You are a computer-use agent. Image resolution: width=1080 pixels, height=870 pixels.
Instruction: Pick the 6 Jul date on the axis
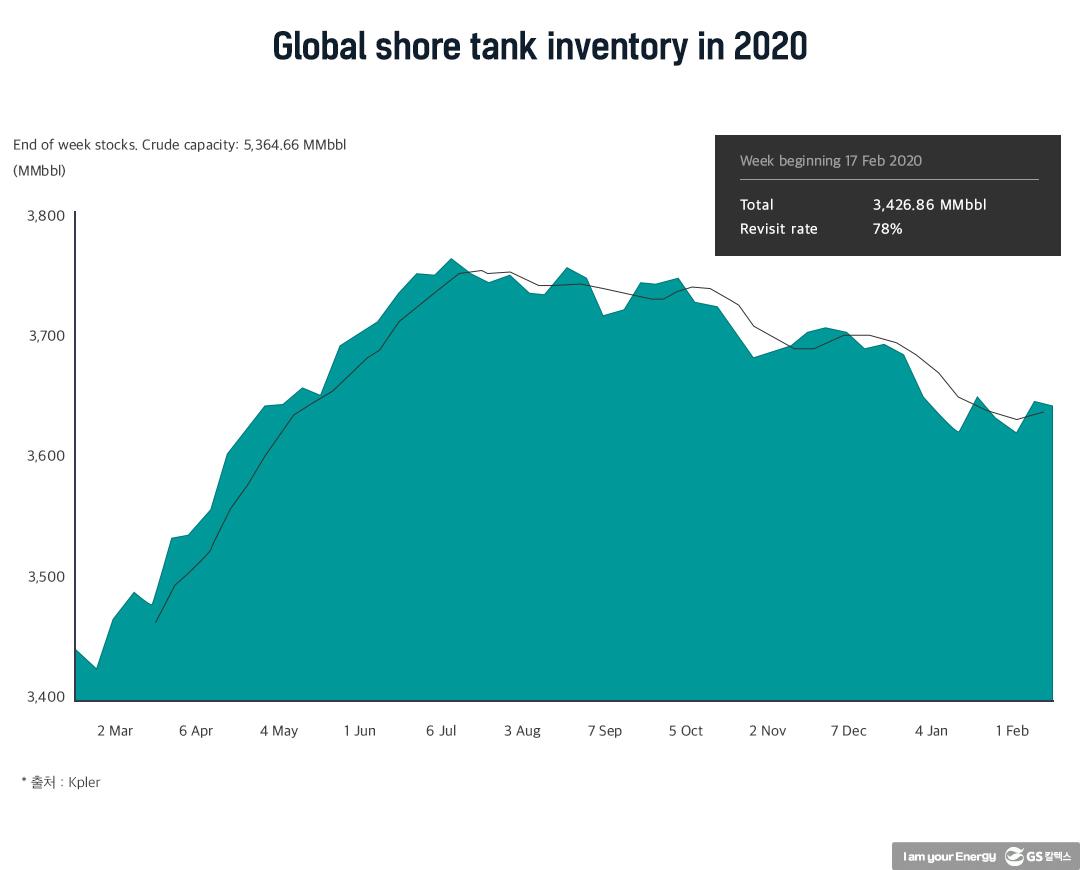tap(441, 731)
